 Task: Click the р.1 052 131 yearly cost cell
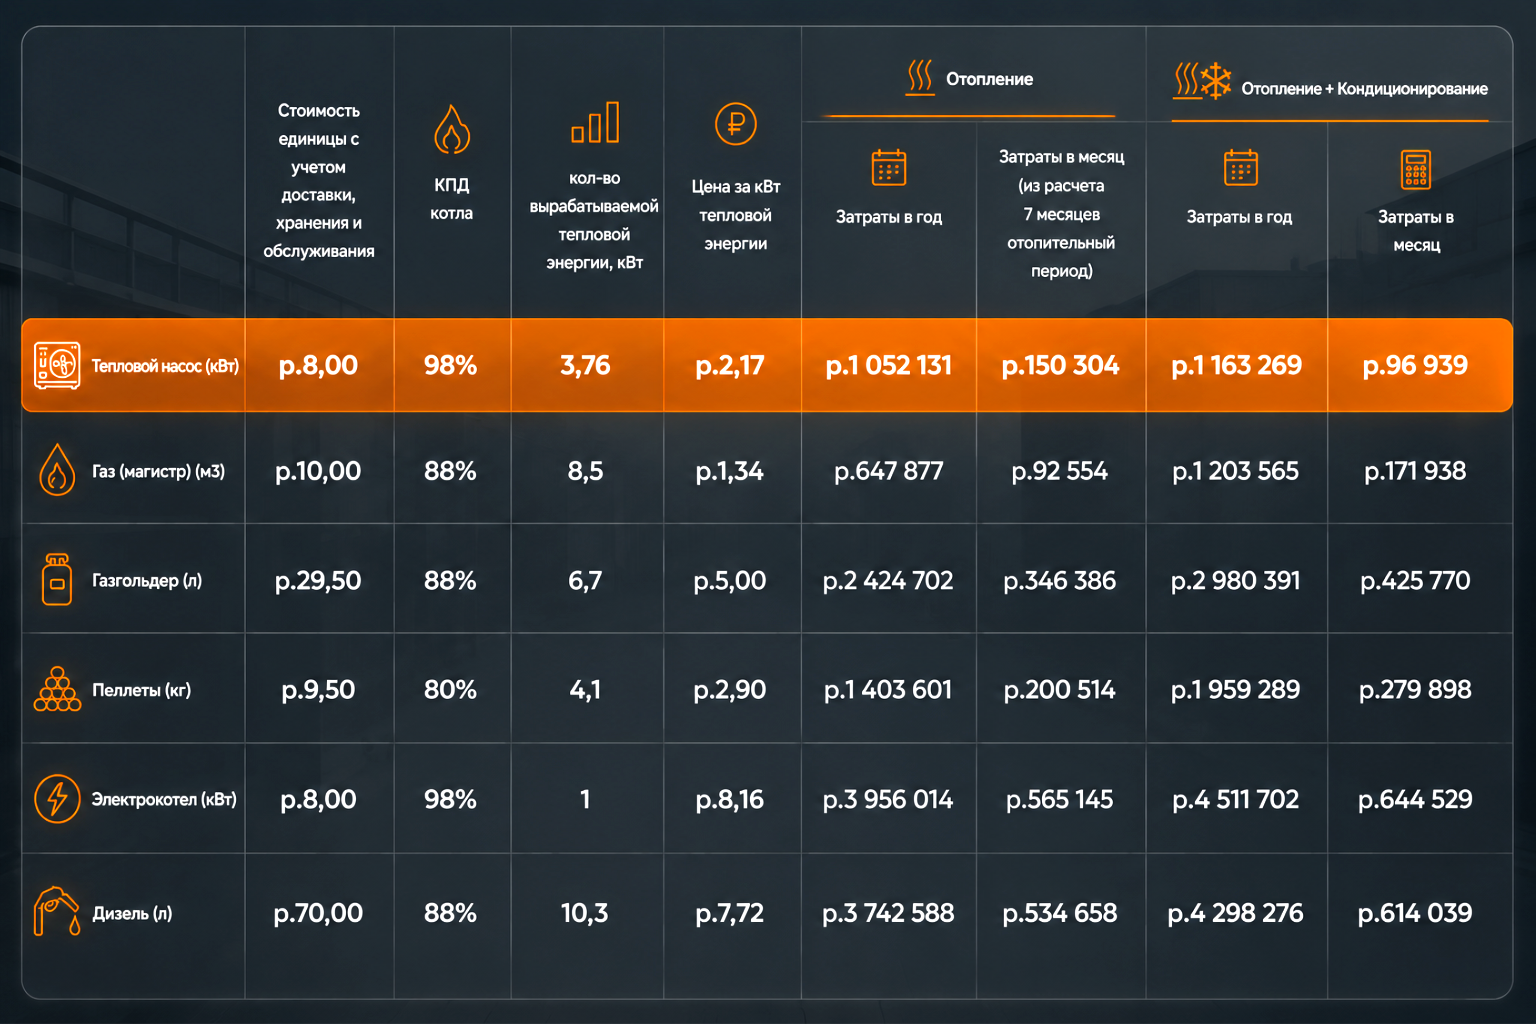[x=889, y=366]
